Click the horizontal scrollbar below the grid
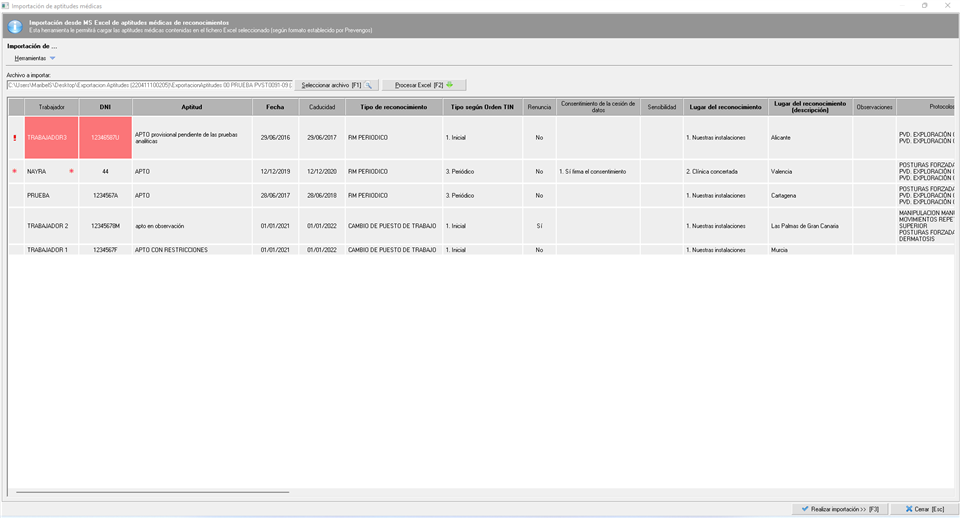960x518 pixels. pos(152,492)
